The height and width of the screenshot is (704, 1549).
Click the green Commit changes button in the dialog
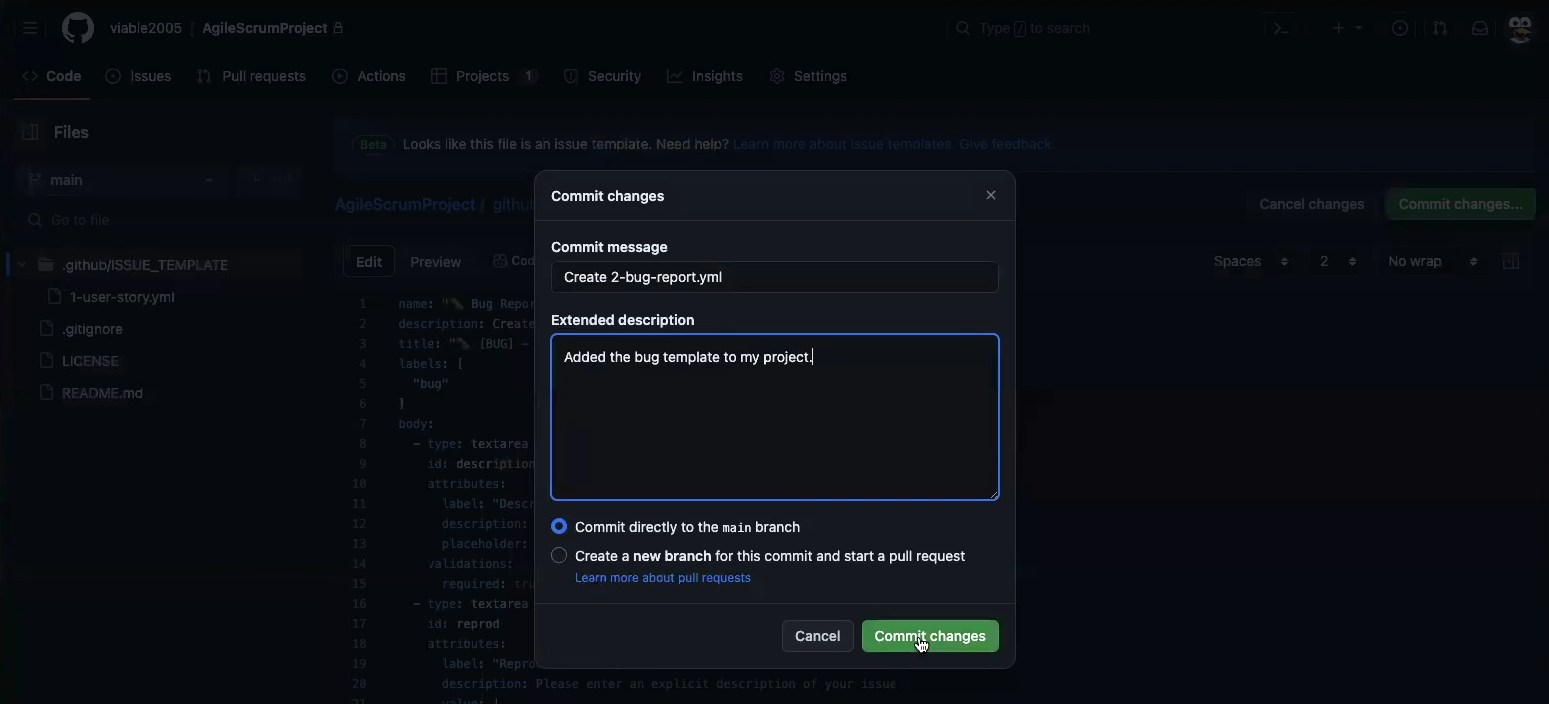pos(929,636)
